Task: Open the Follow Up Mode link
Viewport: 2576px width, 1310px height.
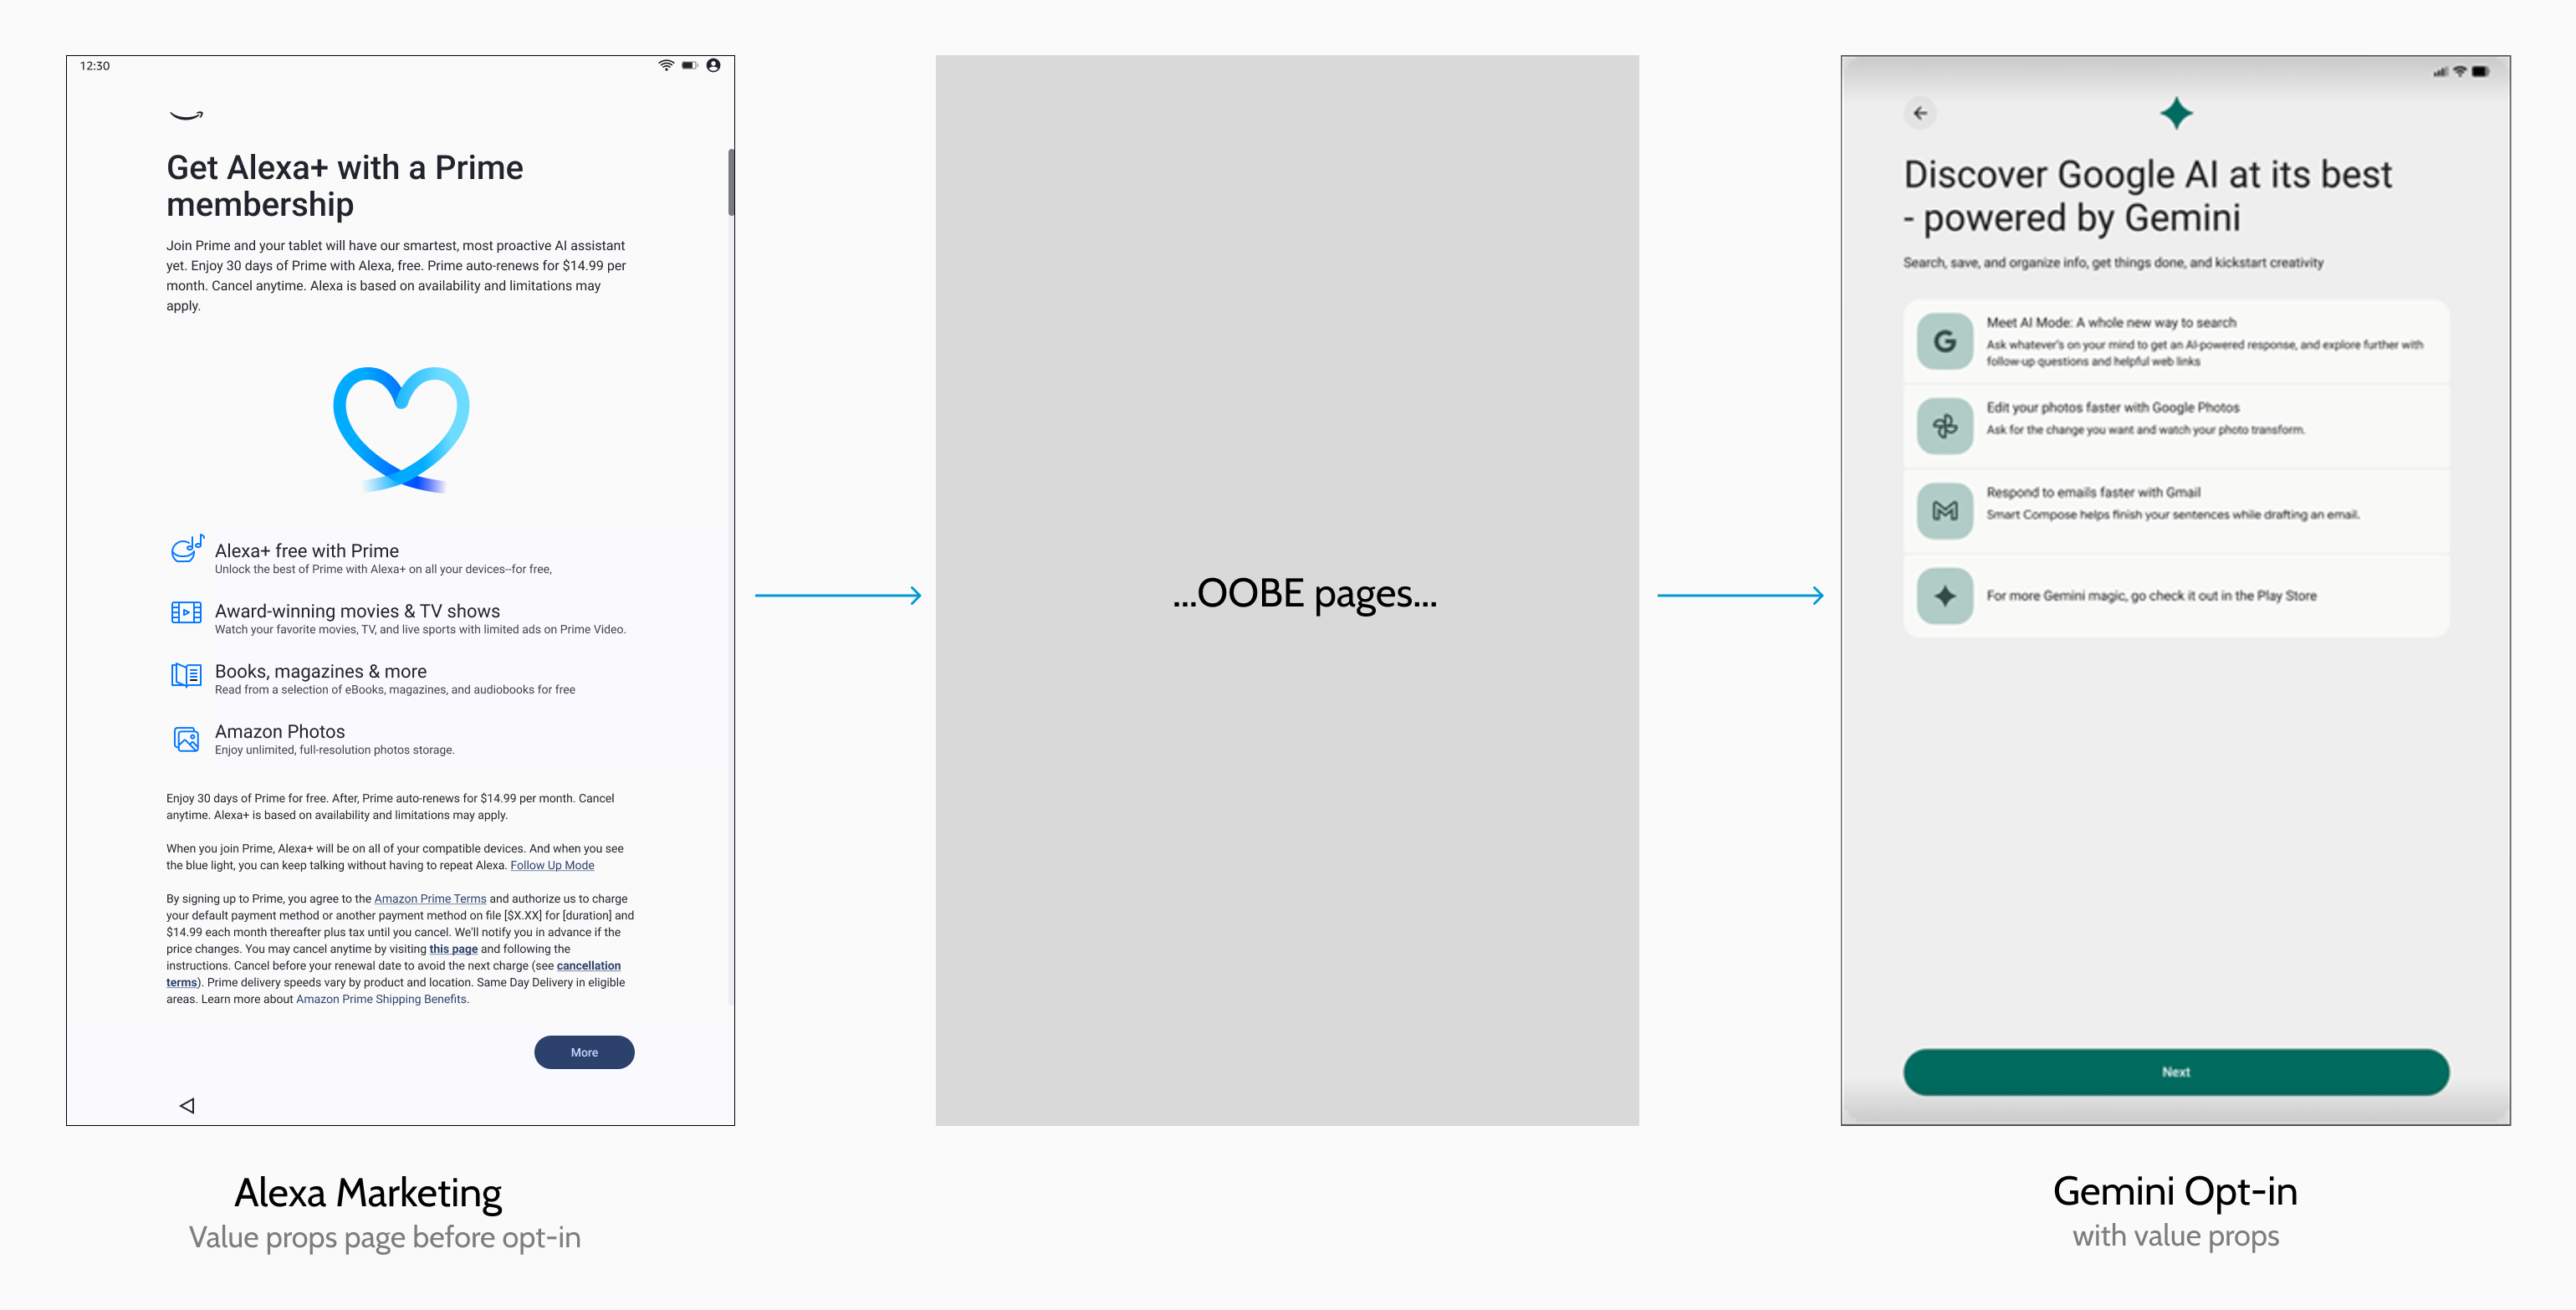Action: [552, 865]
